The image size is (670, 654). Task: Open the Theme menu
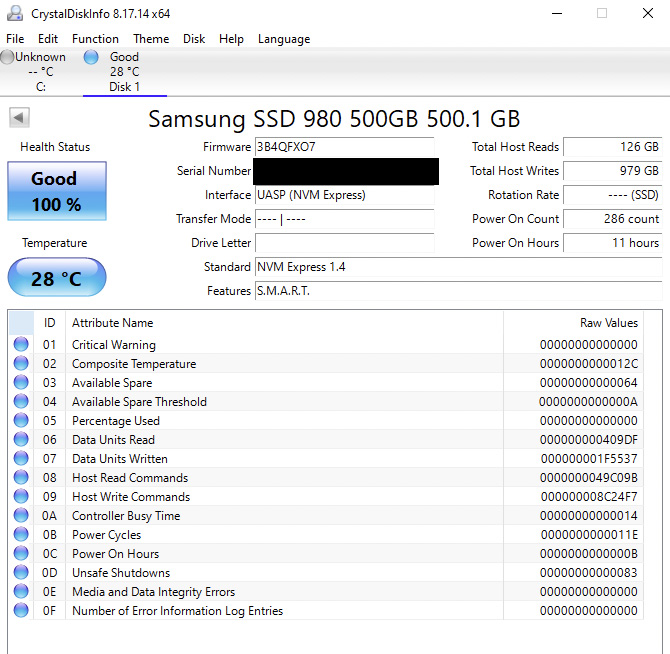(151, 39)
